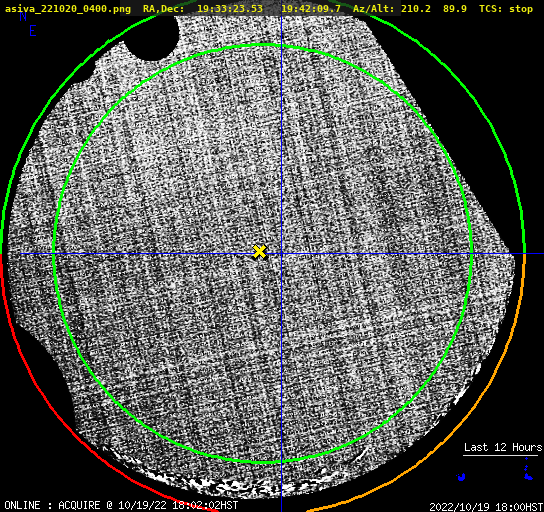Click the blue E east compass label
This screenshot has height=512, width=544.
pyautogui.click(x=33, y=31)
